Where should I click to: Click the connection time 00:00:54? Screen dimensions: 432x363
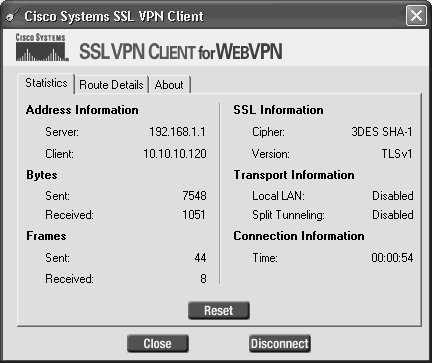point(392,258)
